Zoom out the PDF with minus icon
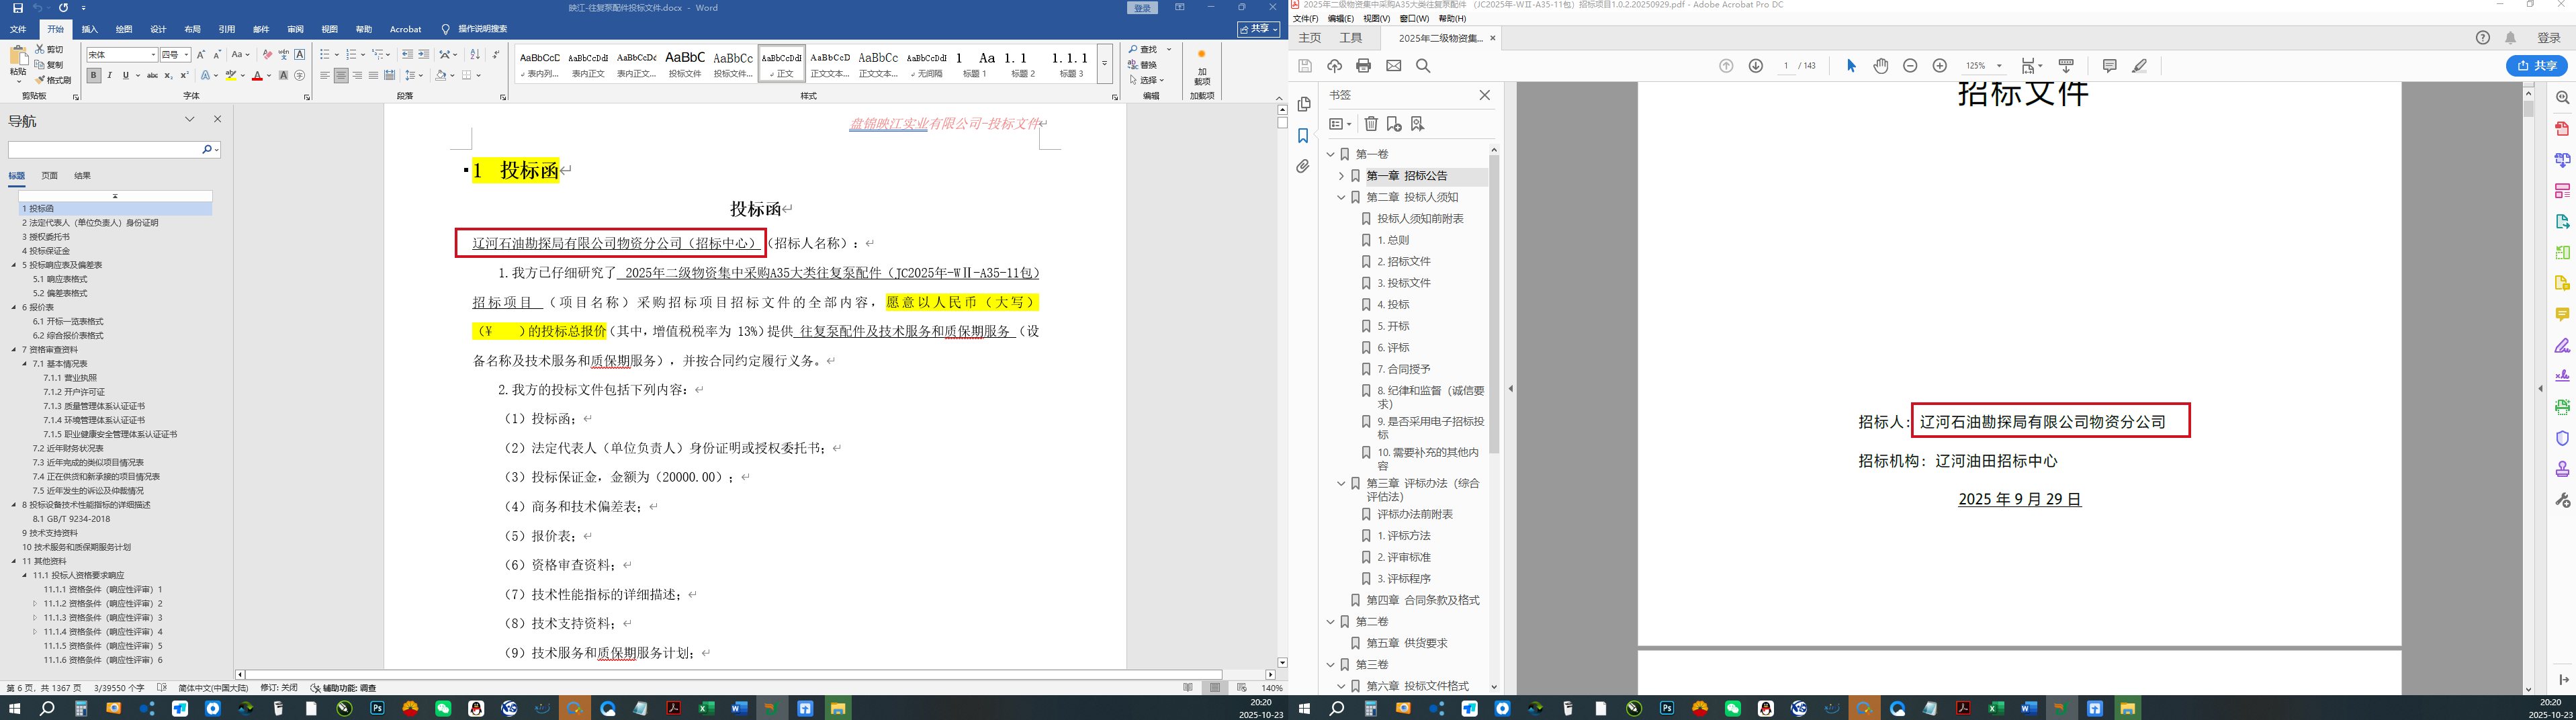The image size is (2576, 720). coord(1910,66)
